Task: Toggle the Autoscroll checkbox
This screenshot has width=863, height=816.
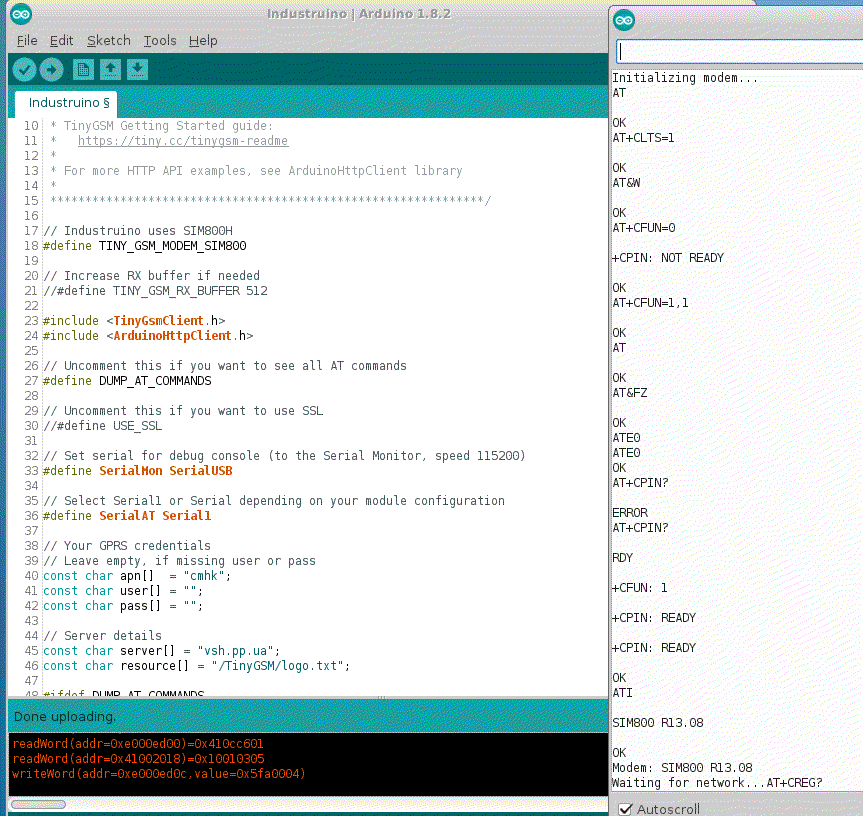Action: tap(625, 808)
